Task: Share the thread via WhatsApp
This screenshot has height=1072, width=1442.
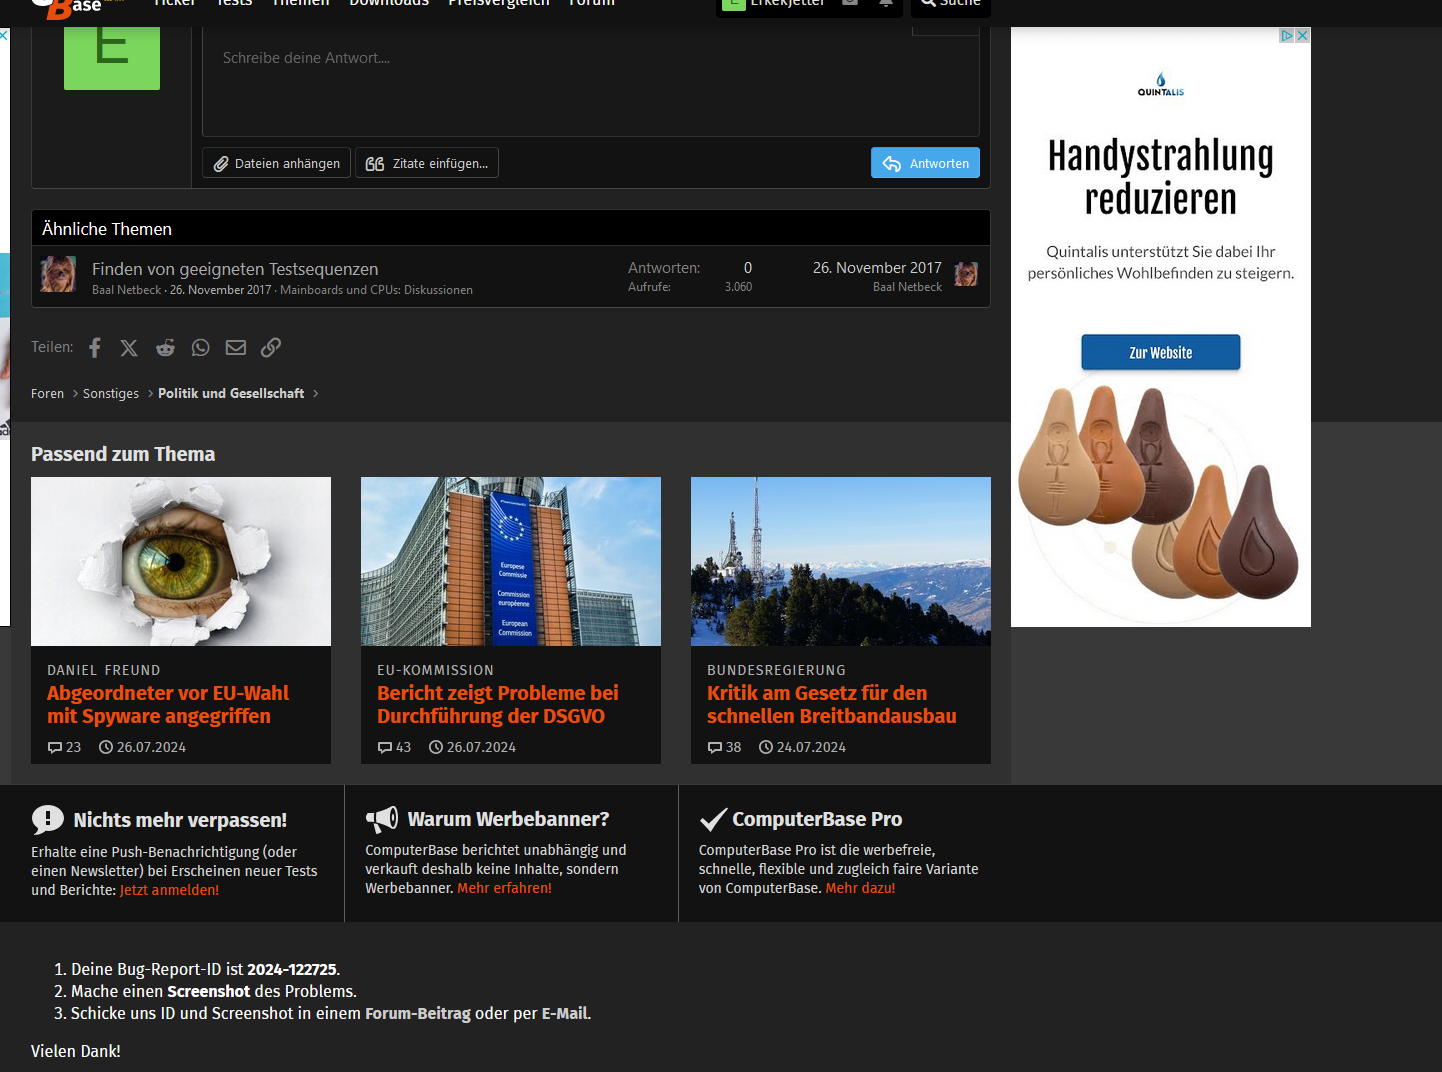Action: (x=200, y=347)
